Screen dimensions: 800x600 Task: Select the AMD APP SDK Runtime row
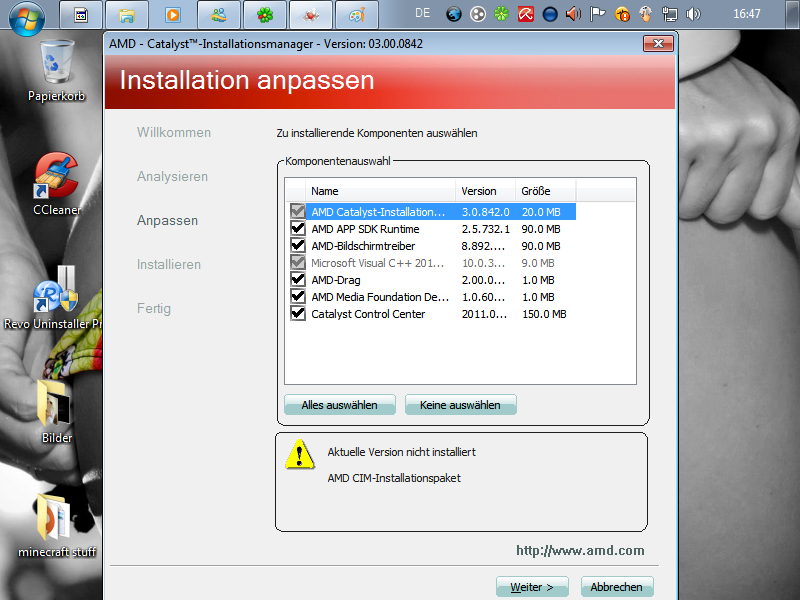coord(433,229)
